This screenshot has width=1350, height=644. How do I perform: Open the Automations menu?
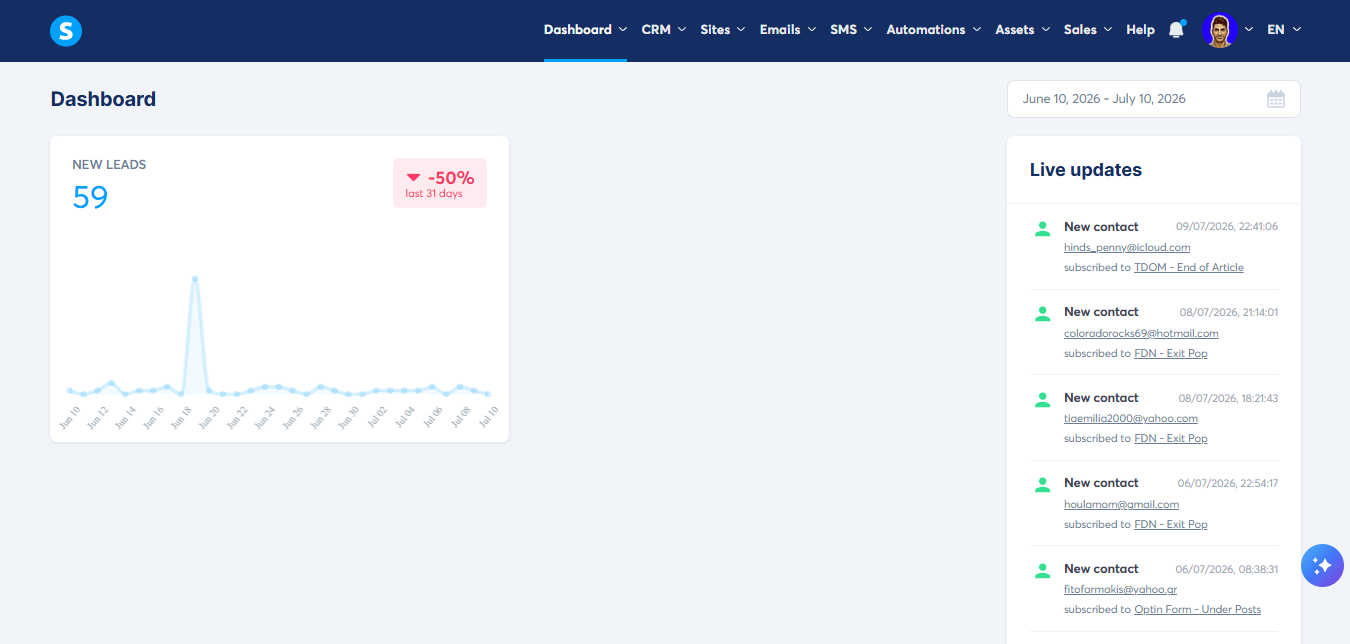926,30
